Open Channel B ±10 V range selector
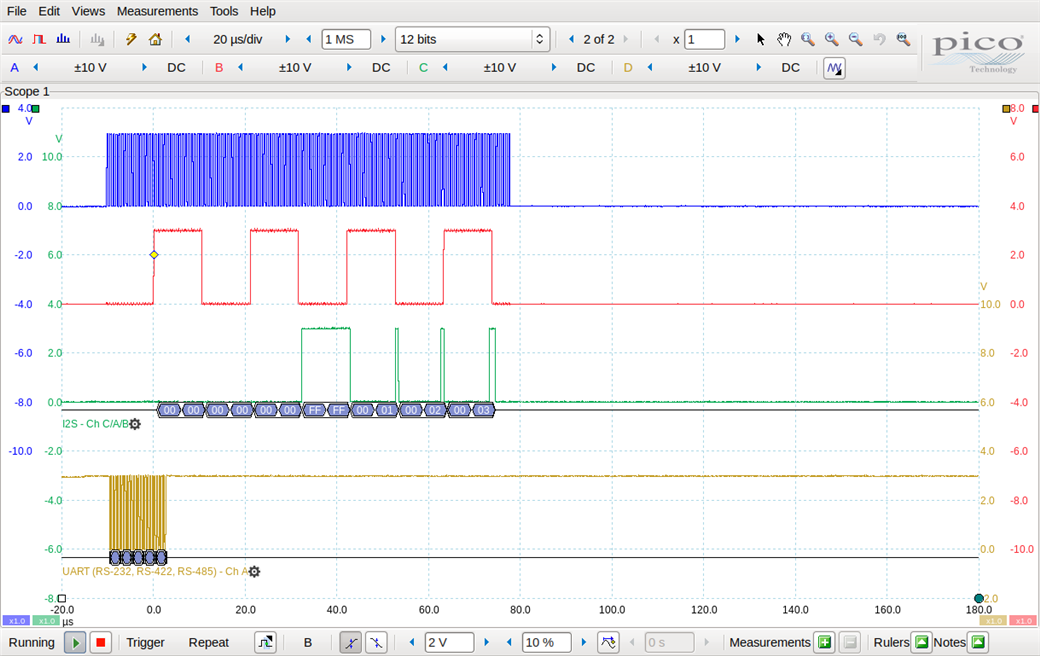The image size is (1040, 656). (x=295, y=68)
